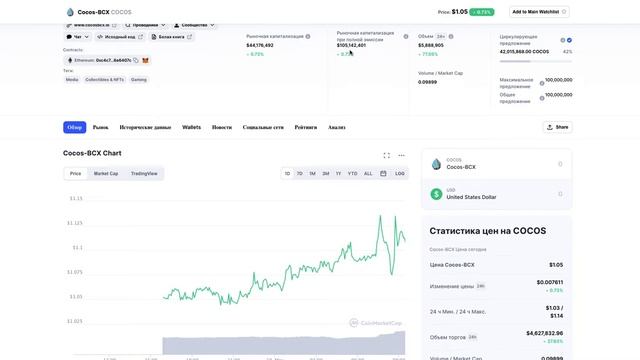Image resolution: width=640 pixels, height=360 pixels.
Task: Select the ALL chart range
Action: click(368, 173)
